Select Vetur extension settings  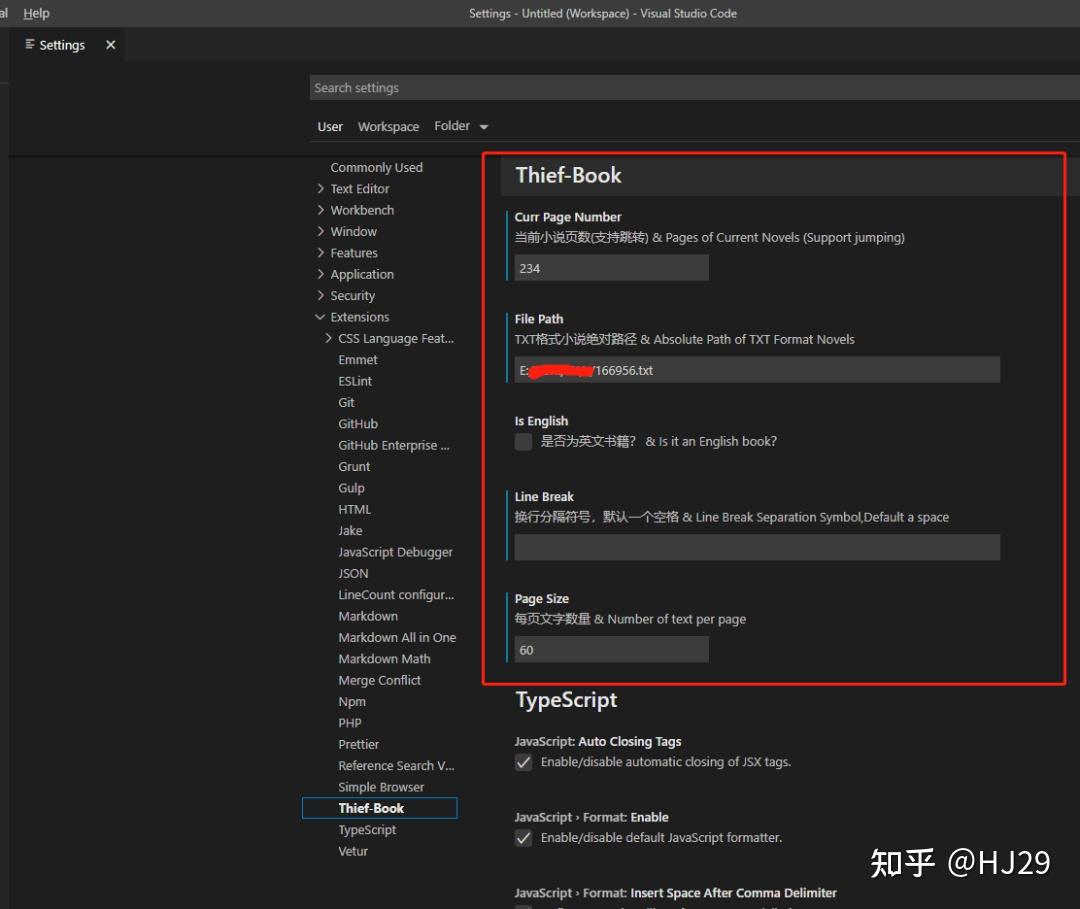click(353, 850)
